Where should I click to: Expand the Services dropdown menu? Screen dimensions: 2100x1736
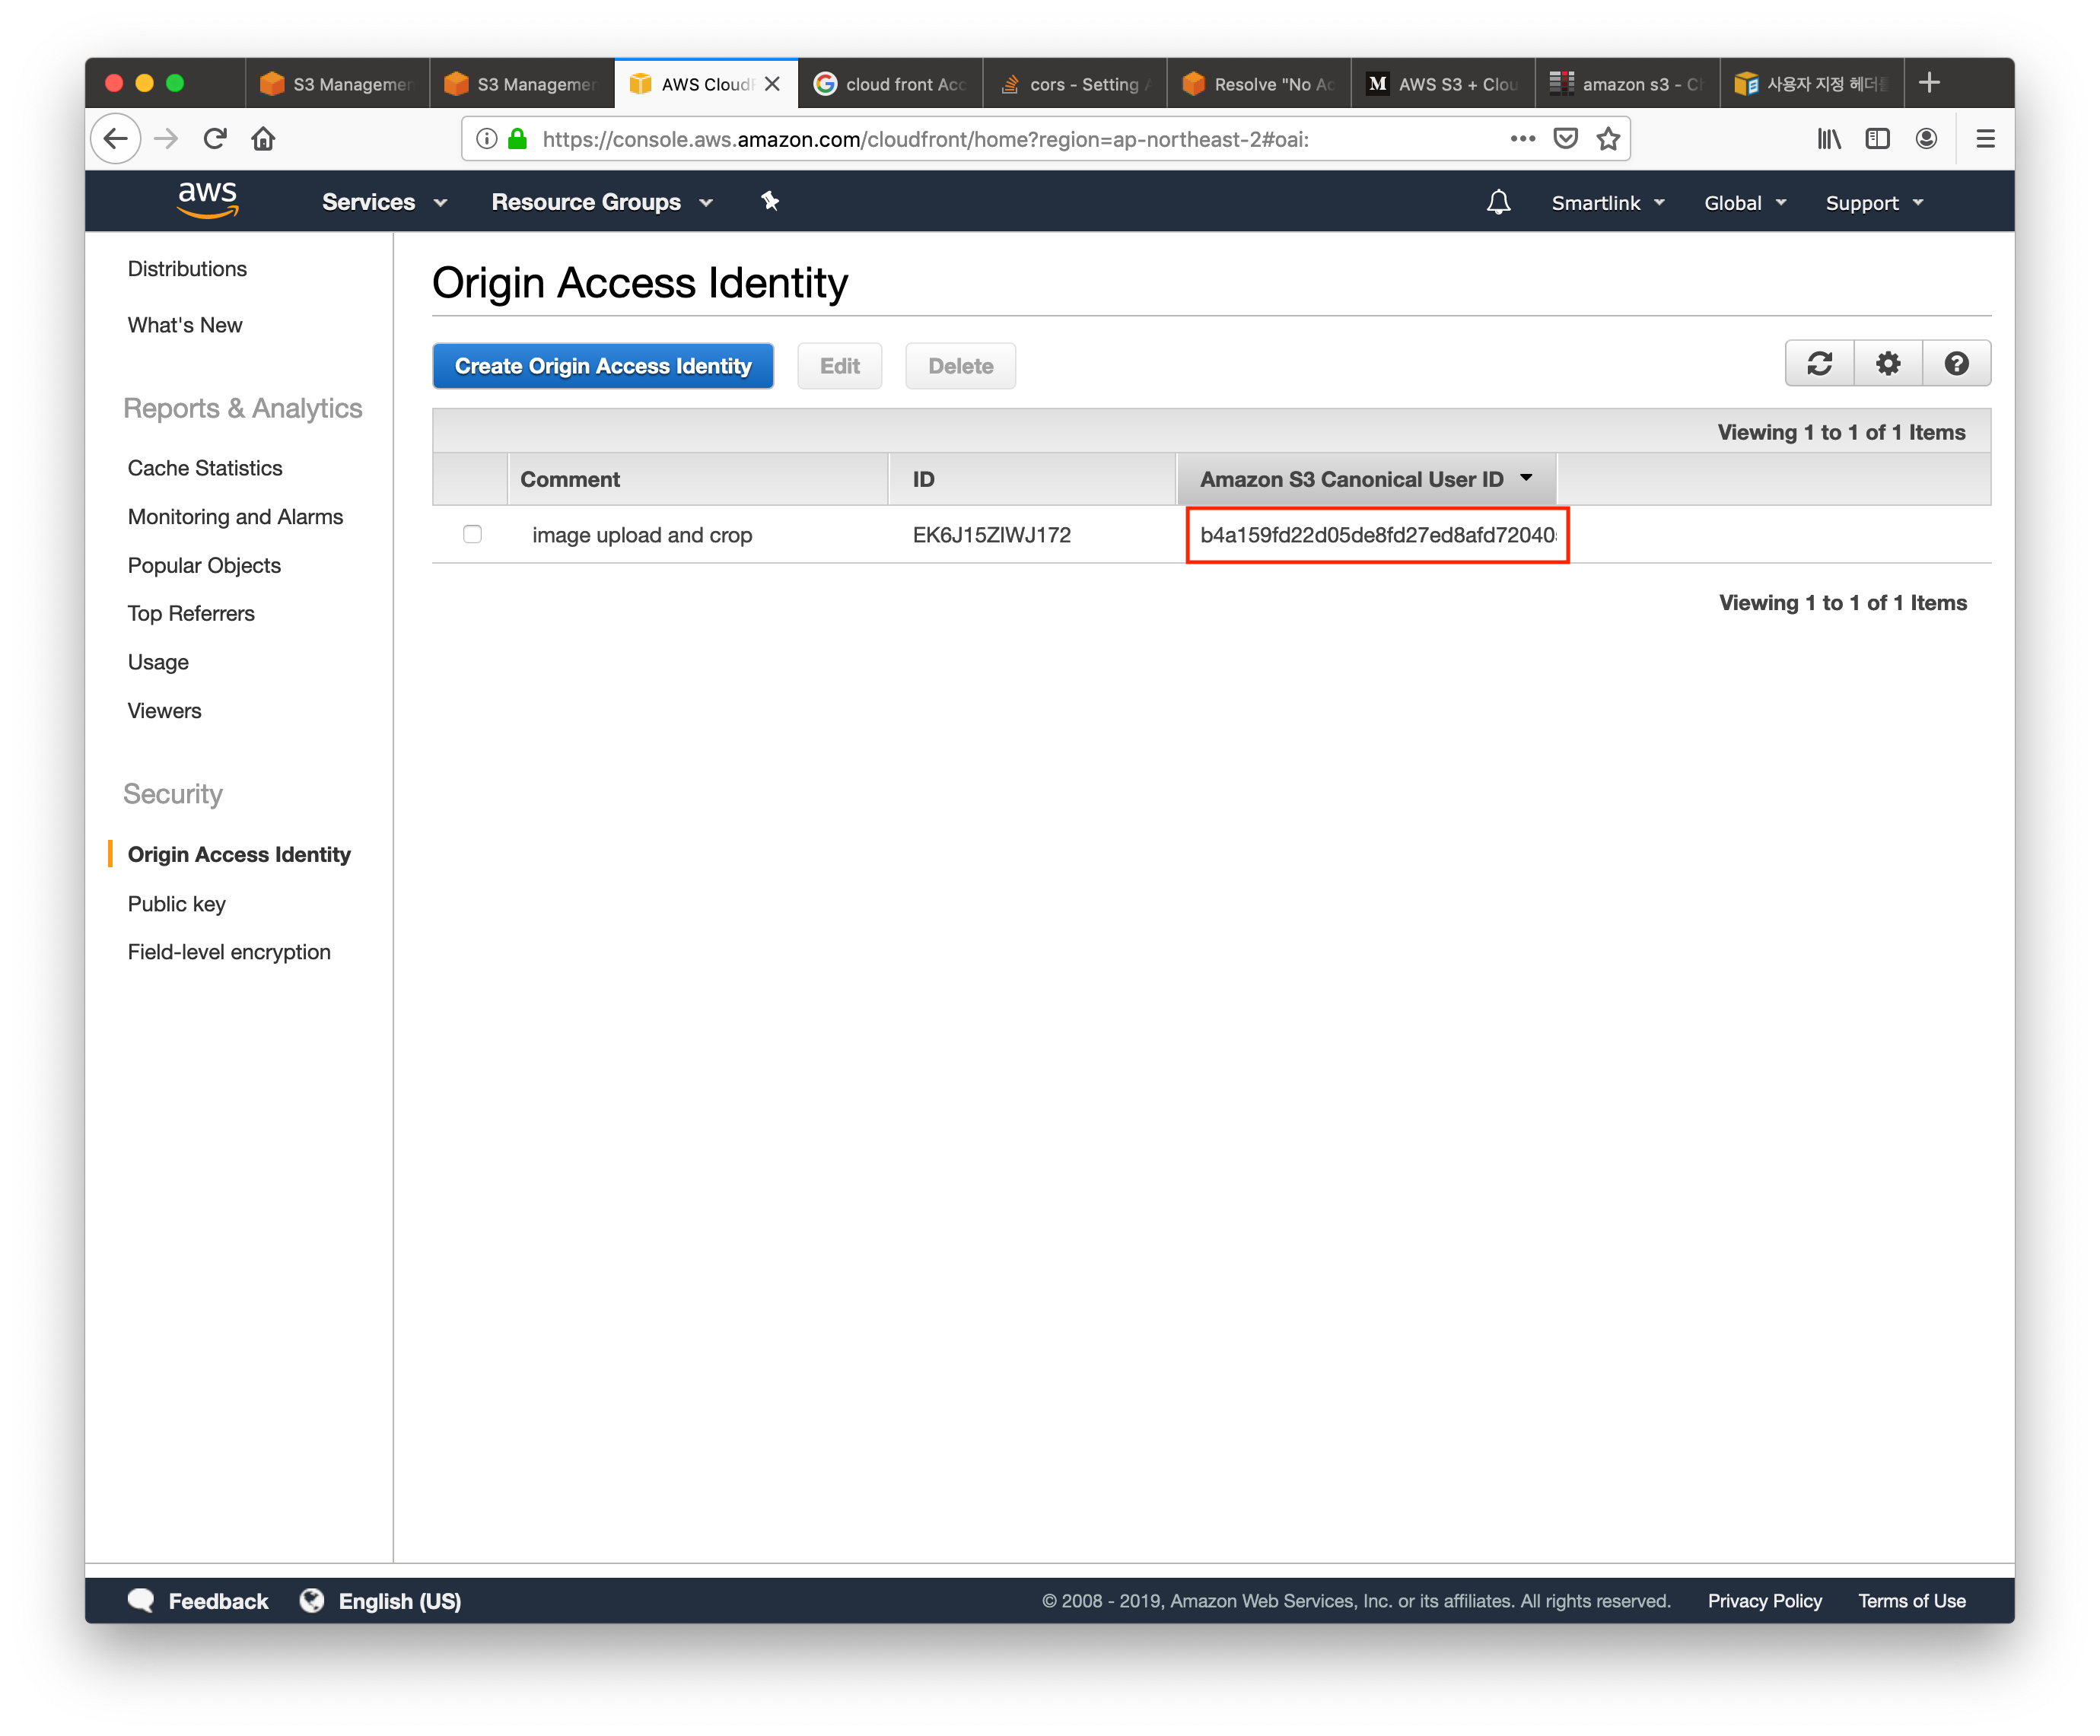[383, 203]
